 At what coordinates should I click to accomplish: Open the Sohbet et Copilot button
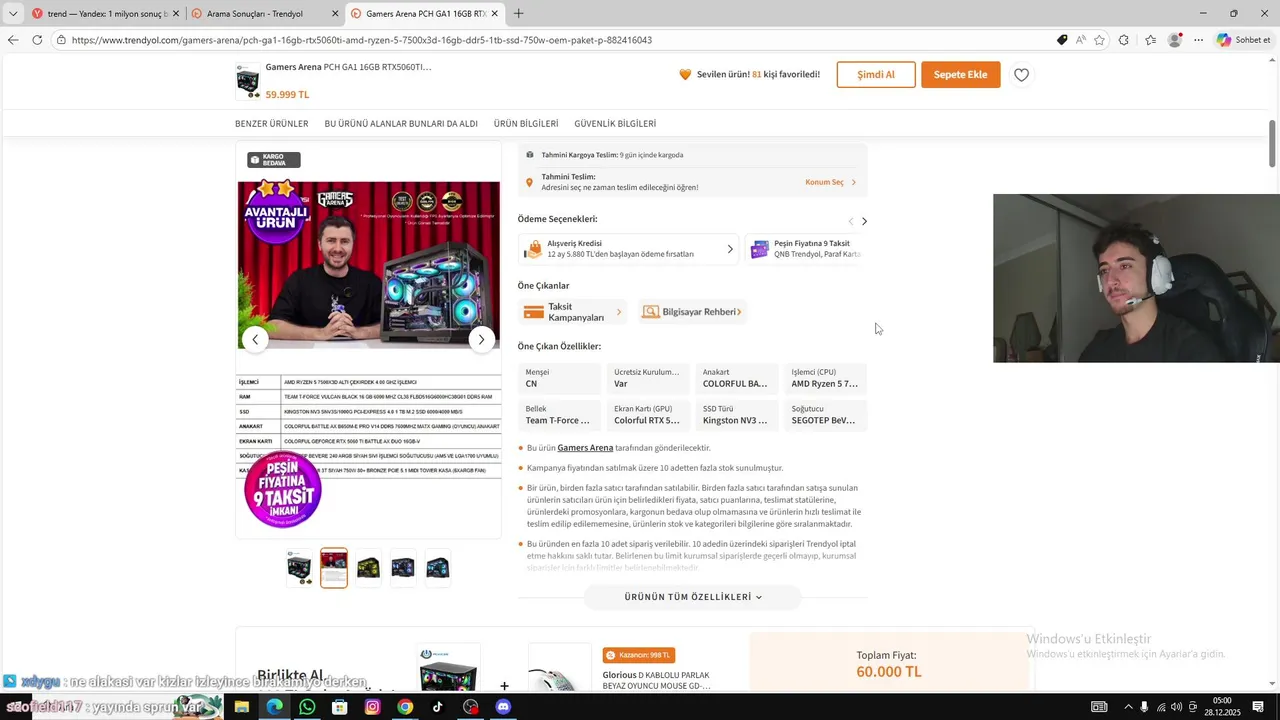coord(1244,40)
